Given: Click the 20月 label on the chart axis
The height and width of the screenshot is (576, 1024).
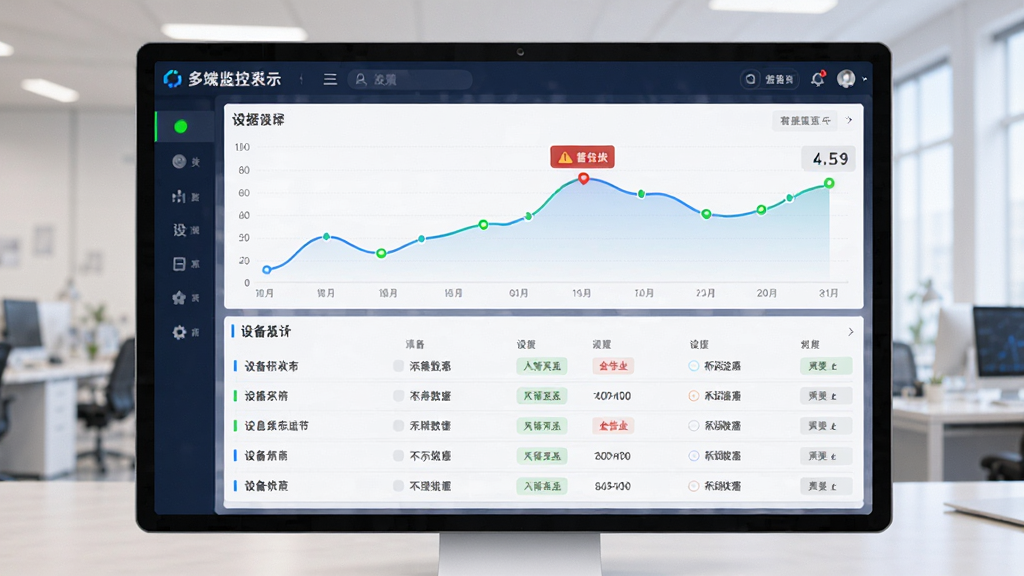Looking at the screenshot, I should tap(767, 293).
